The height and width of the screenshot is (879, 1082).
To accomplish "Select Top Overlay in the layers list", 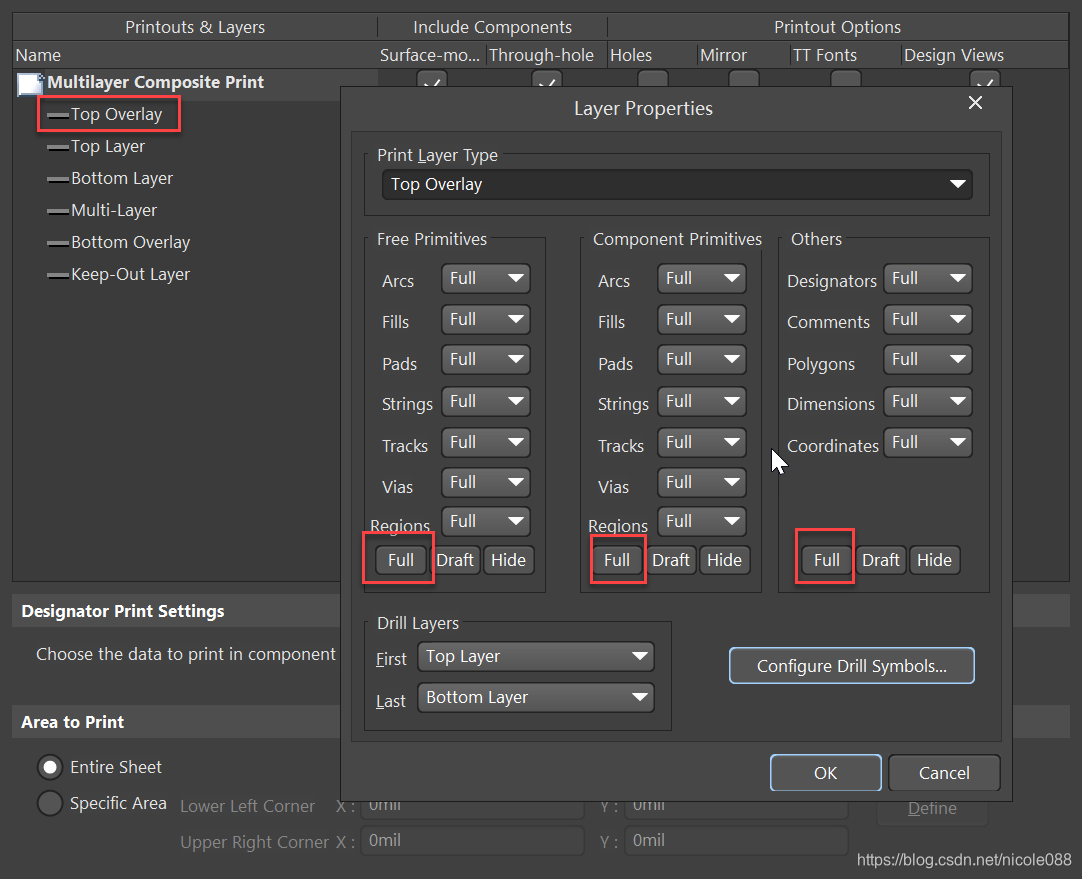I will click(116, 115).
